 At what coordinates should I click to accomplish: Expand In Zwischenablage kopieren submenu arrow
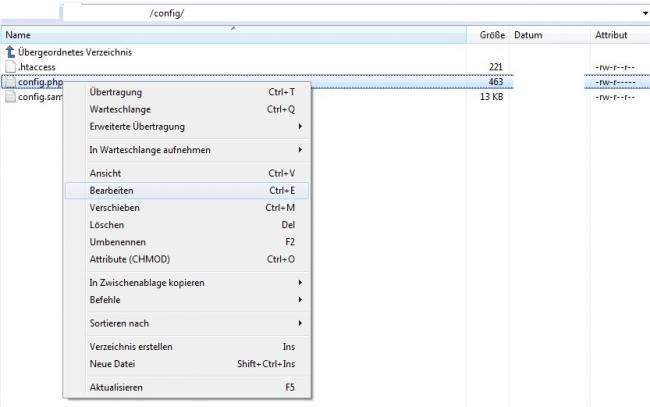300,282
